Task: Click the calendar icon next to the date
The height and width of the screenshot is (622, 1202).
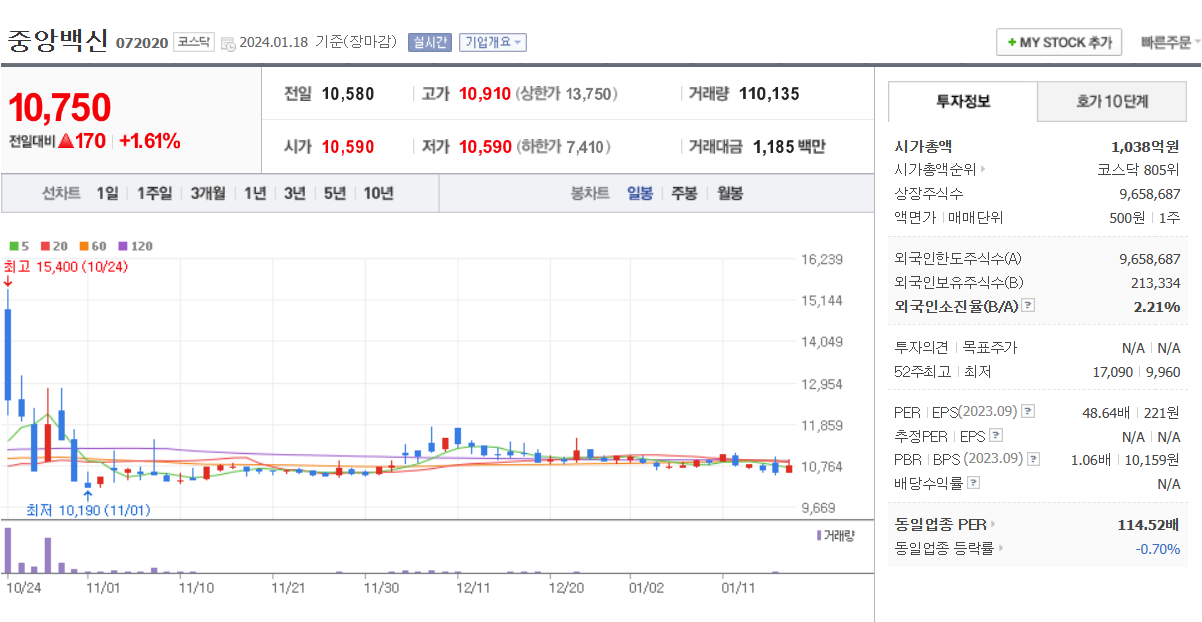Action: click(x=227, y=43)
